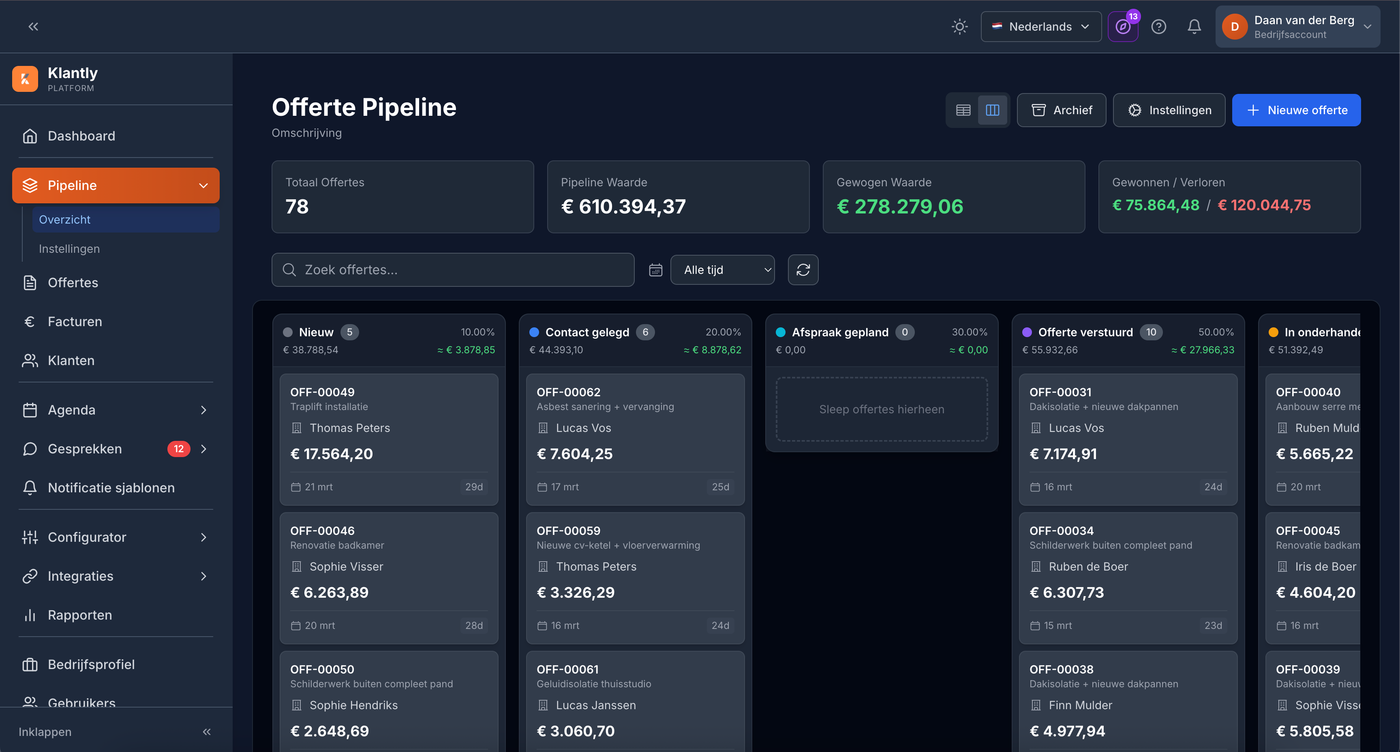Viewport: 1400px width, 752px height.
Task: Open the Klantly logo in sidebar
Action: pyautogui.click(x=25, y=79)
